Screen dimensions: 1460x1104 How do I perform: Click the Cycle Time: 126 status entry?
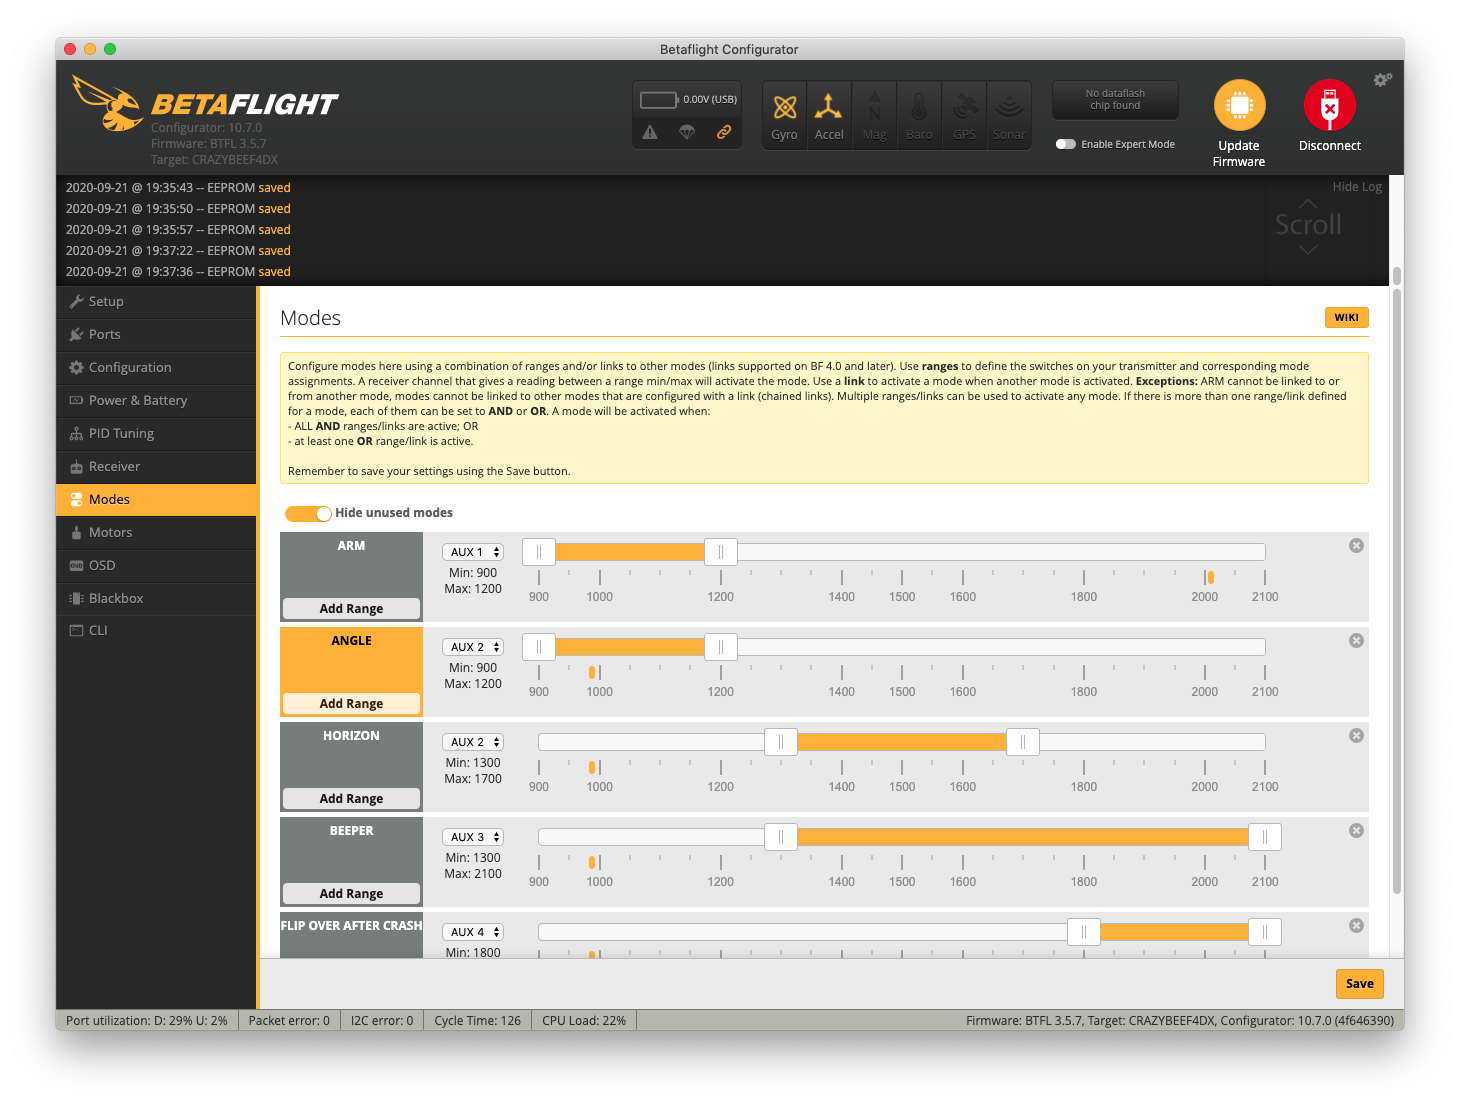click(x=477, y=1021)
